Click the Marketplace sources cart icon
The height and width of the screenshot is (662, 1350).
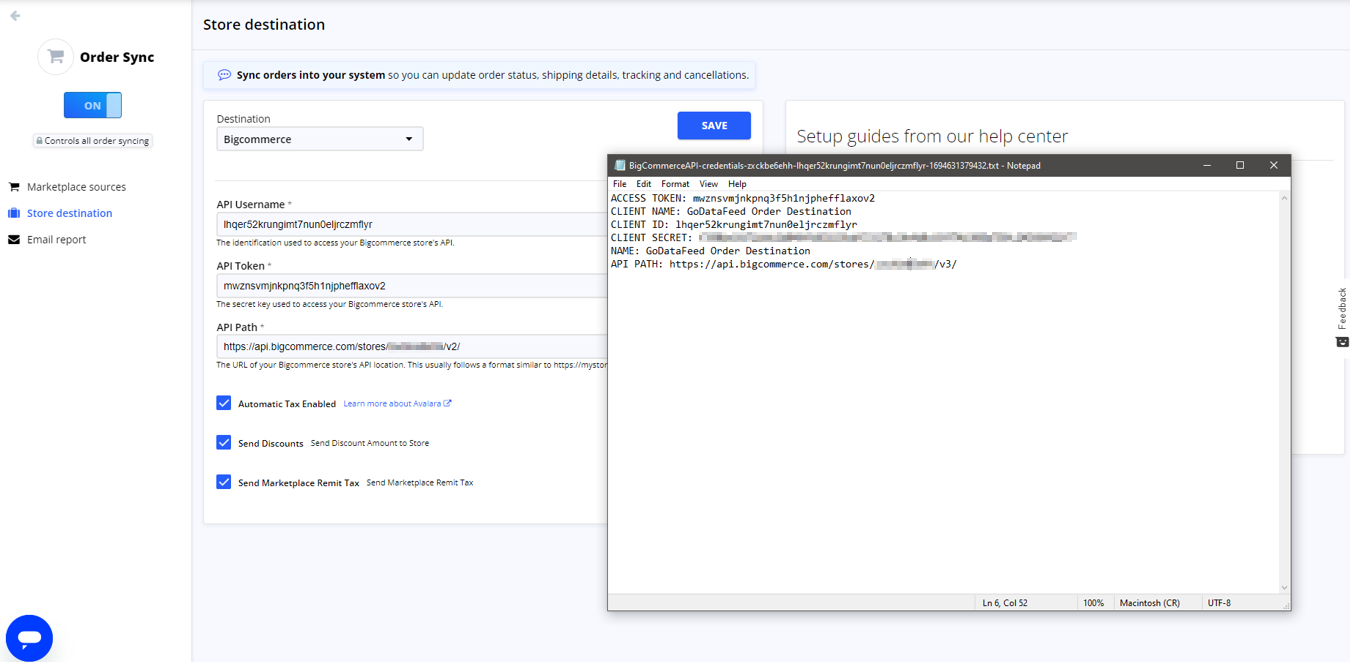(x=14, y=187)
